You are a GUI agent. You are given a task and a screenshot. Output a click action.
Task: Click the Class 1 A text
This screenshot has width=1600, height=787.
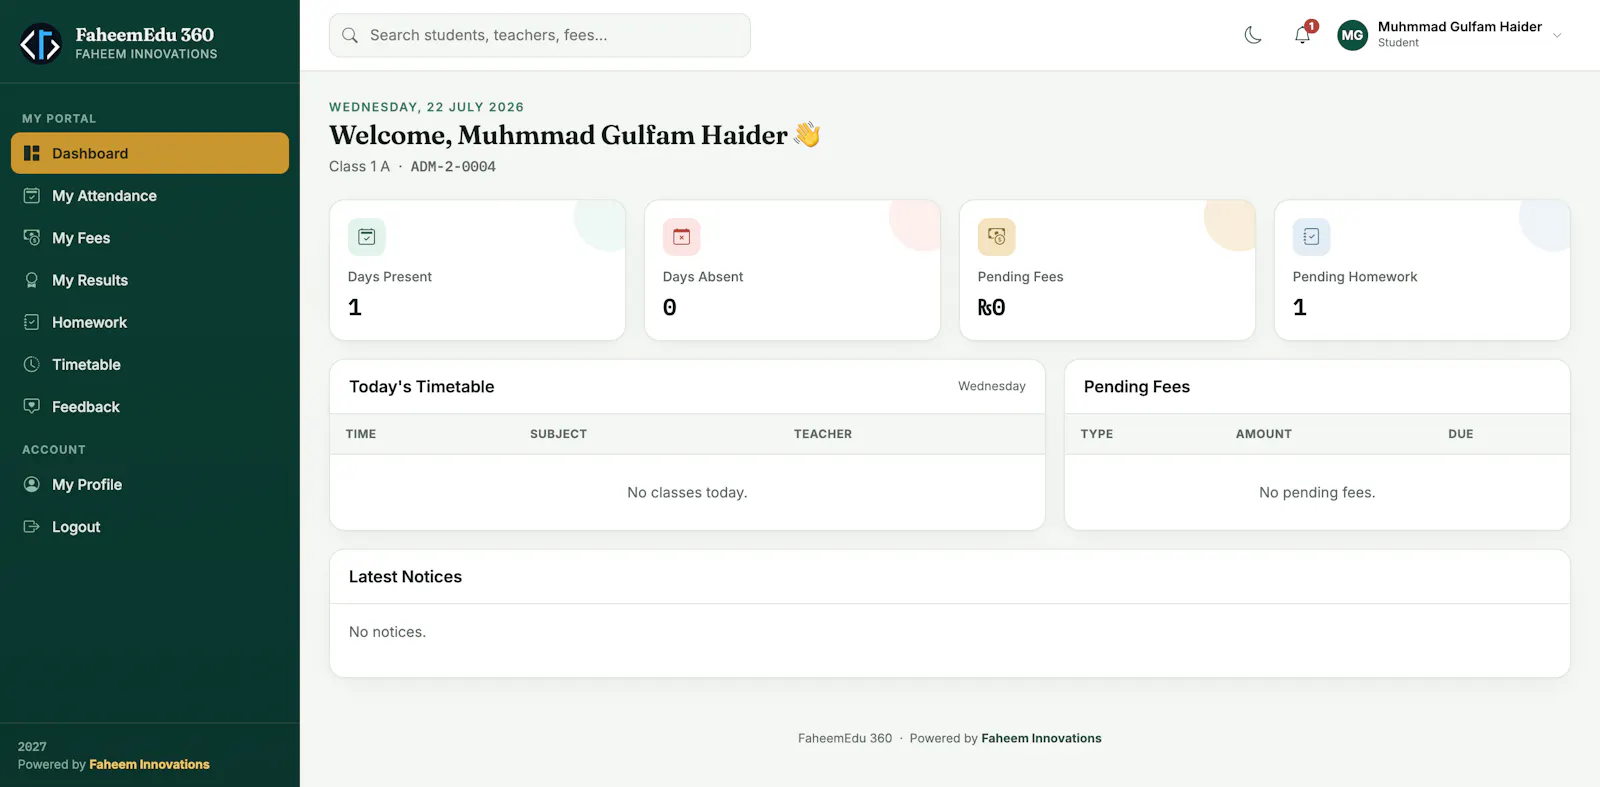pyautogui.click(x=359, y=167)
